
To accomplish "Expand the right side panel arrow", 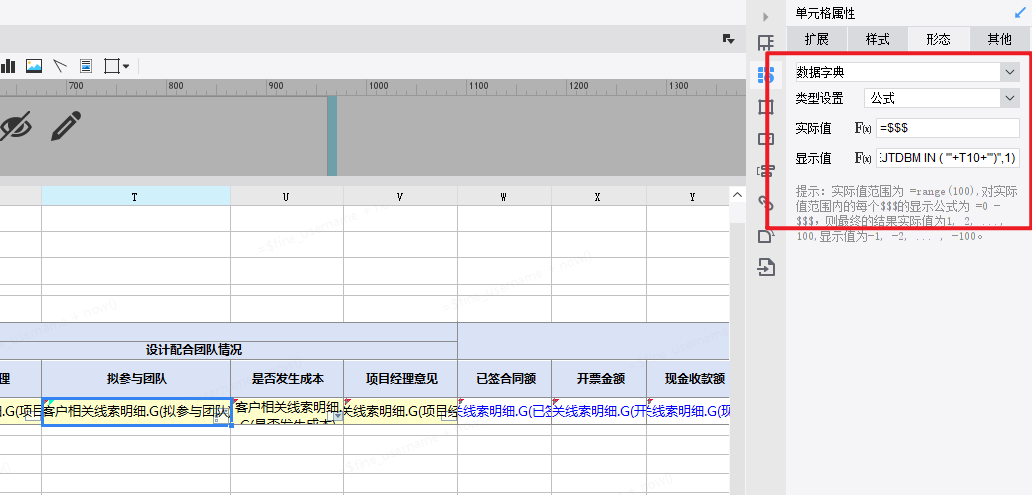I will pyautogui.click(x=766, y=17).
